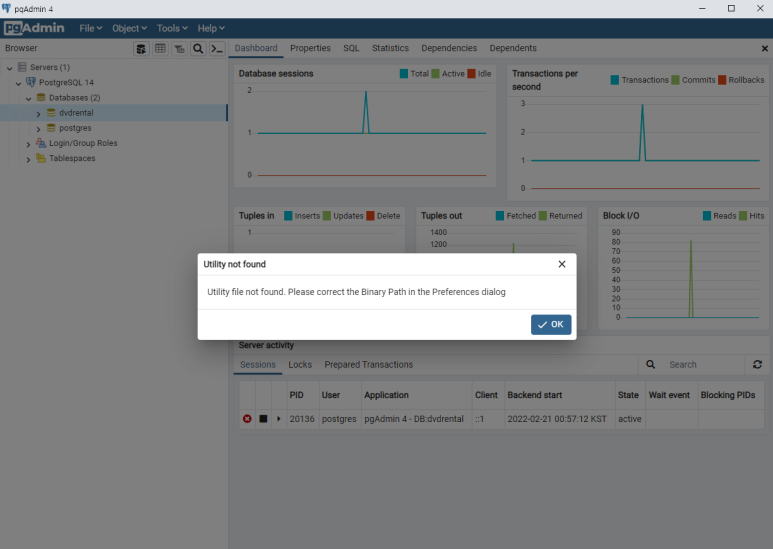The image size is (773, 549).
Task: Cancel active query with black square icon
Action: (x=263, y=419)
